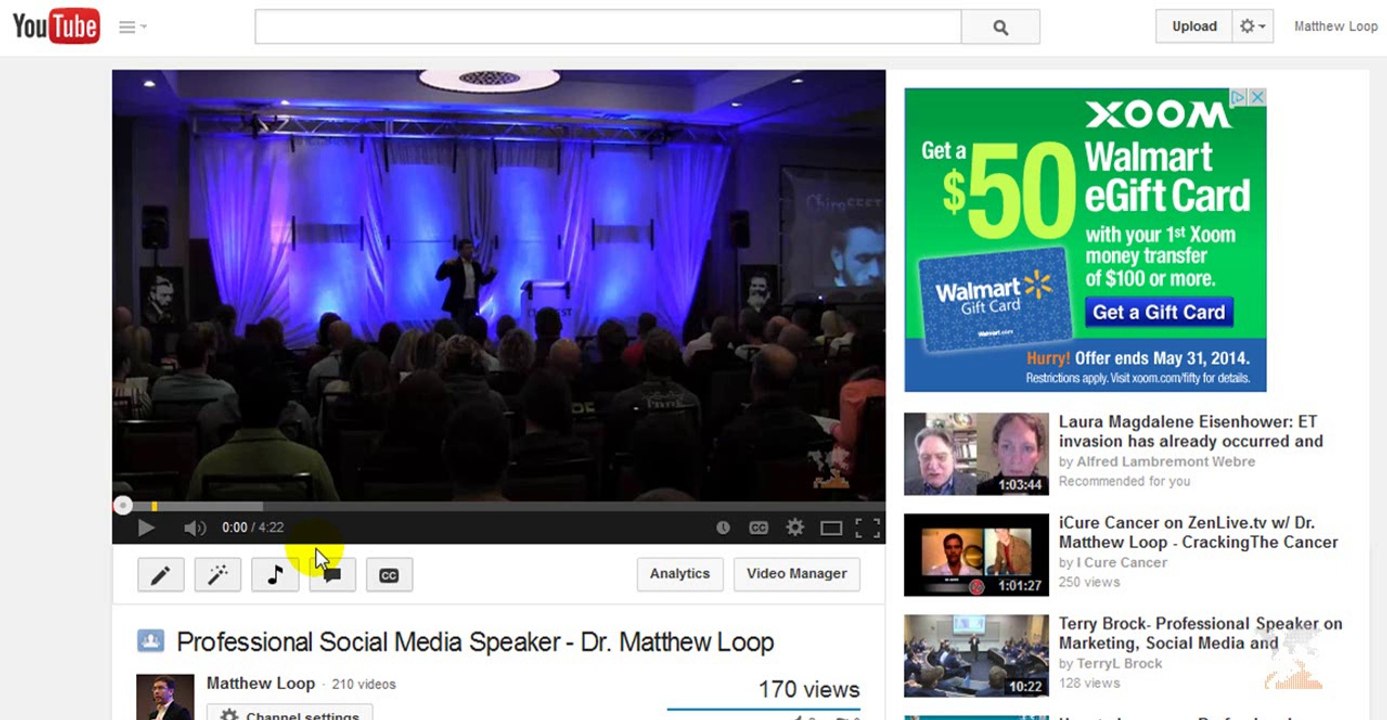Click the 250 views text under iCure
Image resolution: width=1387 pixels, height=720 pixels.
coord(1089,582)
